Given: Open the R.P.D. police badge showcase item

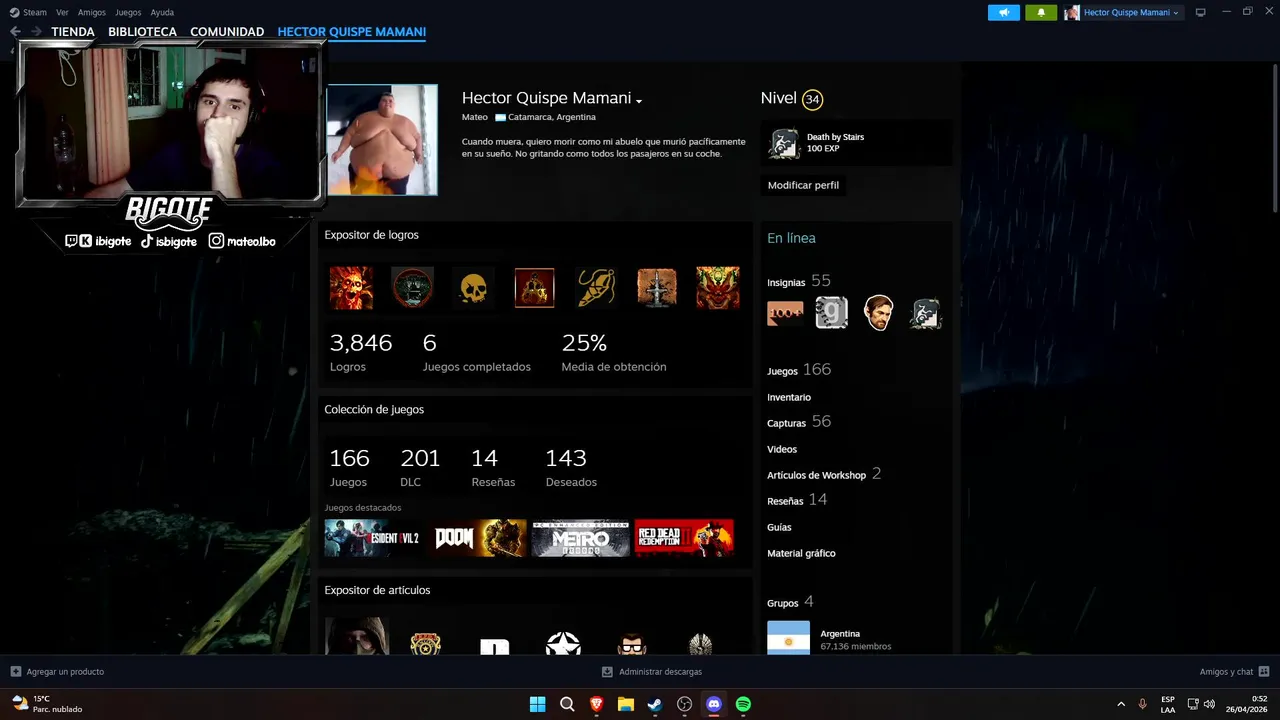Looking at the screenshot, I should 426,642.
